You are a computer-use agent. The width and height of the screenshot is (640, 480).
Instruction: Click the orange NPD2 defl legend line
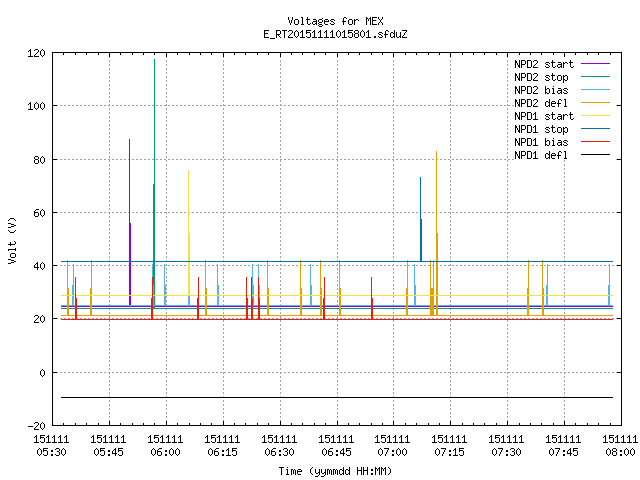point(595,102)
